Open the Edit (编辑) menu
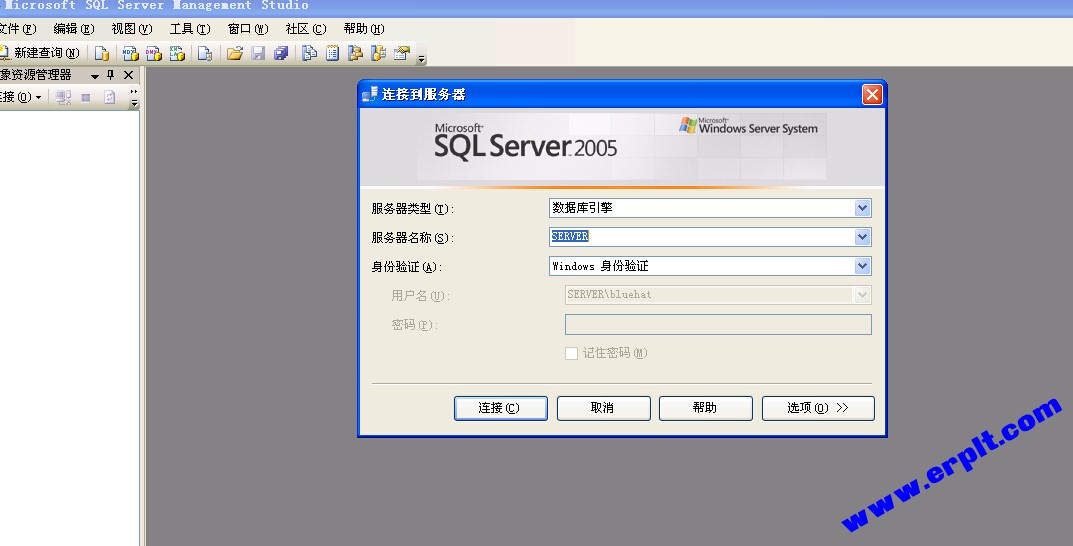Image resolution: width=1073 pixels, height=546 pixels. tap(74, 29)
